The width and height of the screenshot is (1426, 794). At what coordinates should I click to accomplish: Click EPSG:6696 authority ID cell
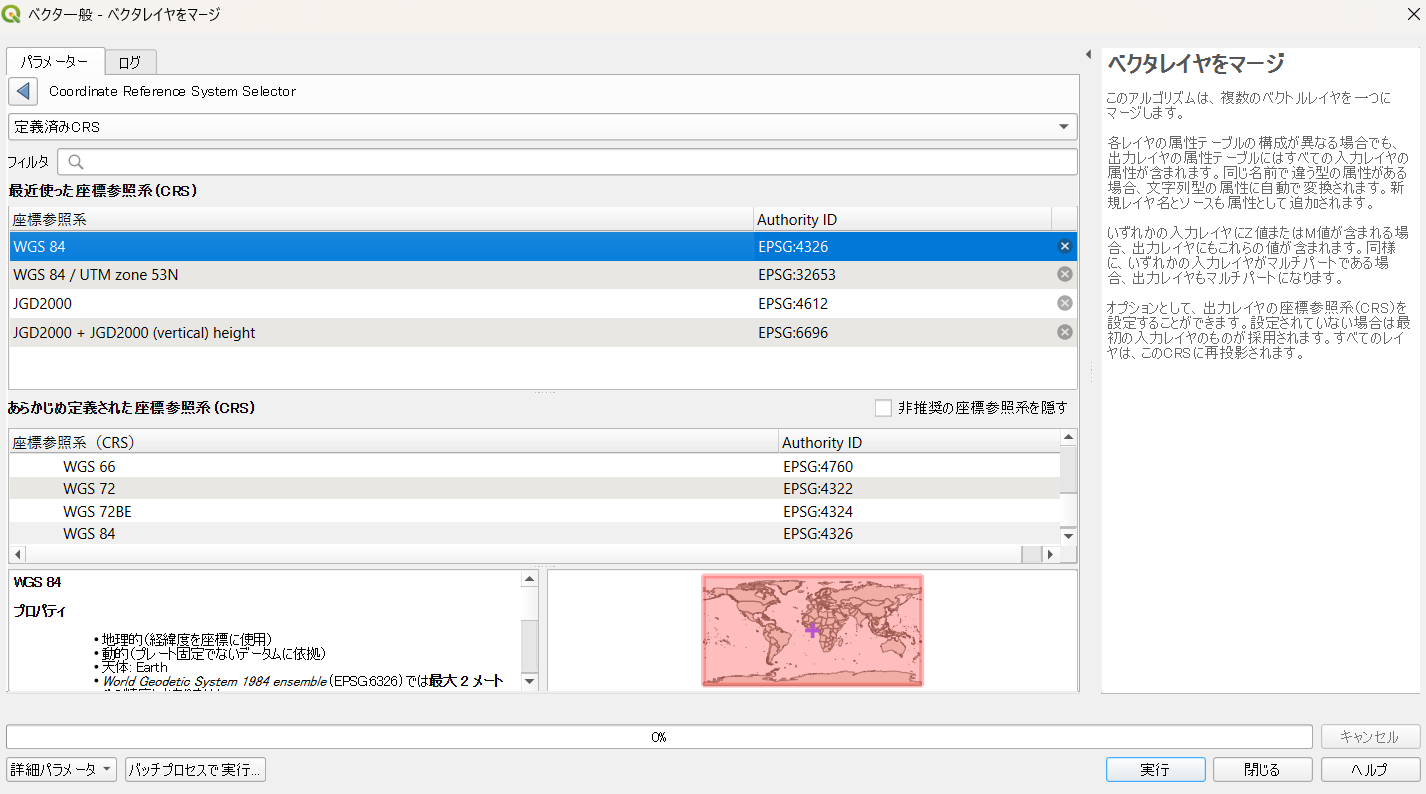[x=793, y=332]
